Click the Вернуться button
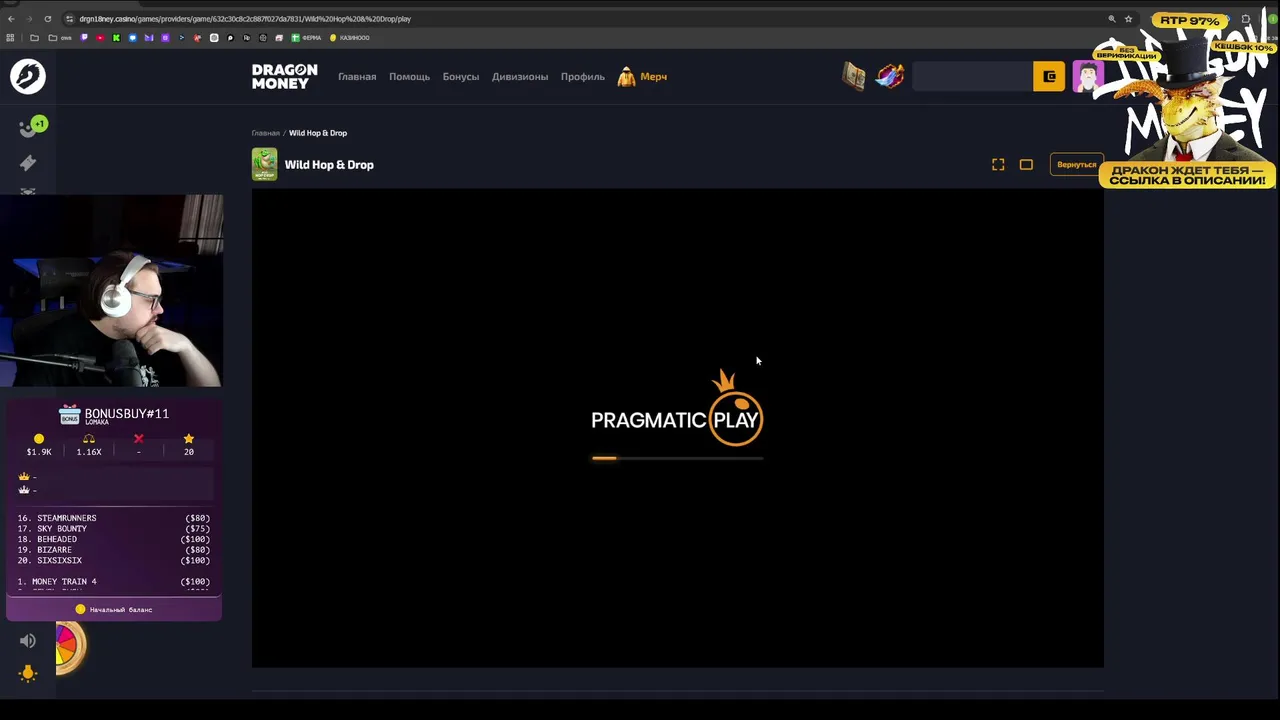This screenshot has height=720, width=1280. [1076, 164]
